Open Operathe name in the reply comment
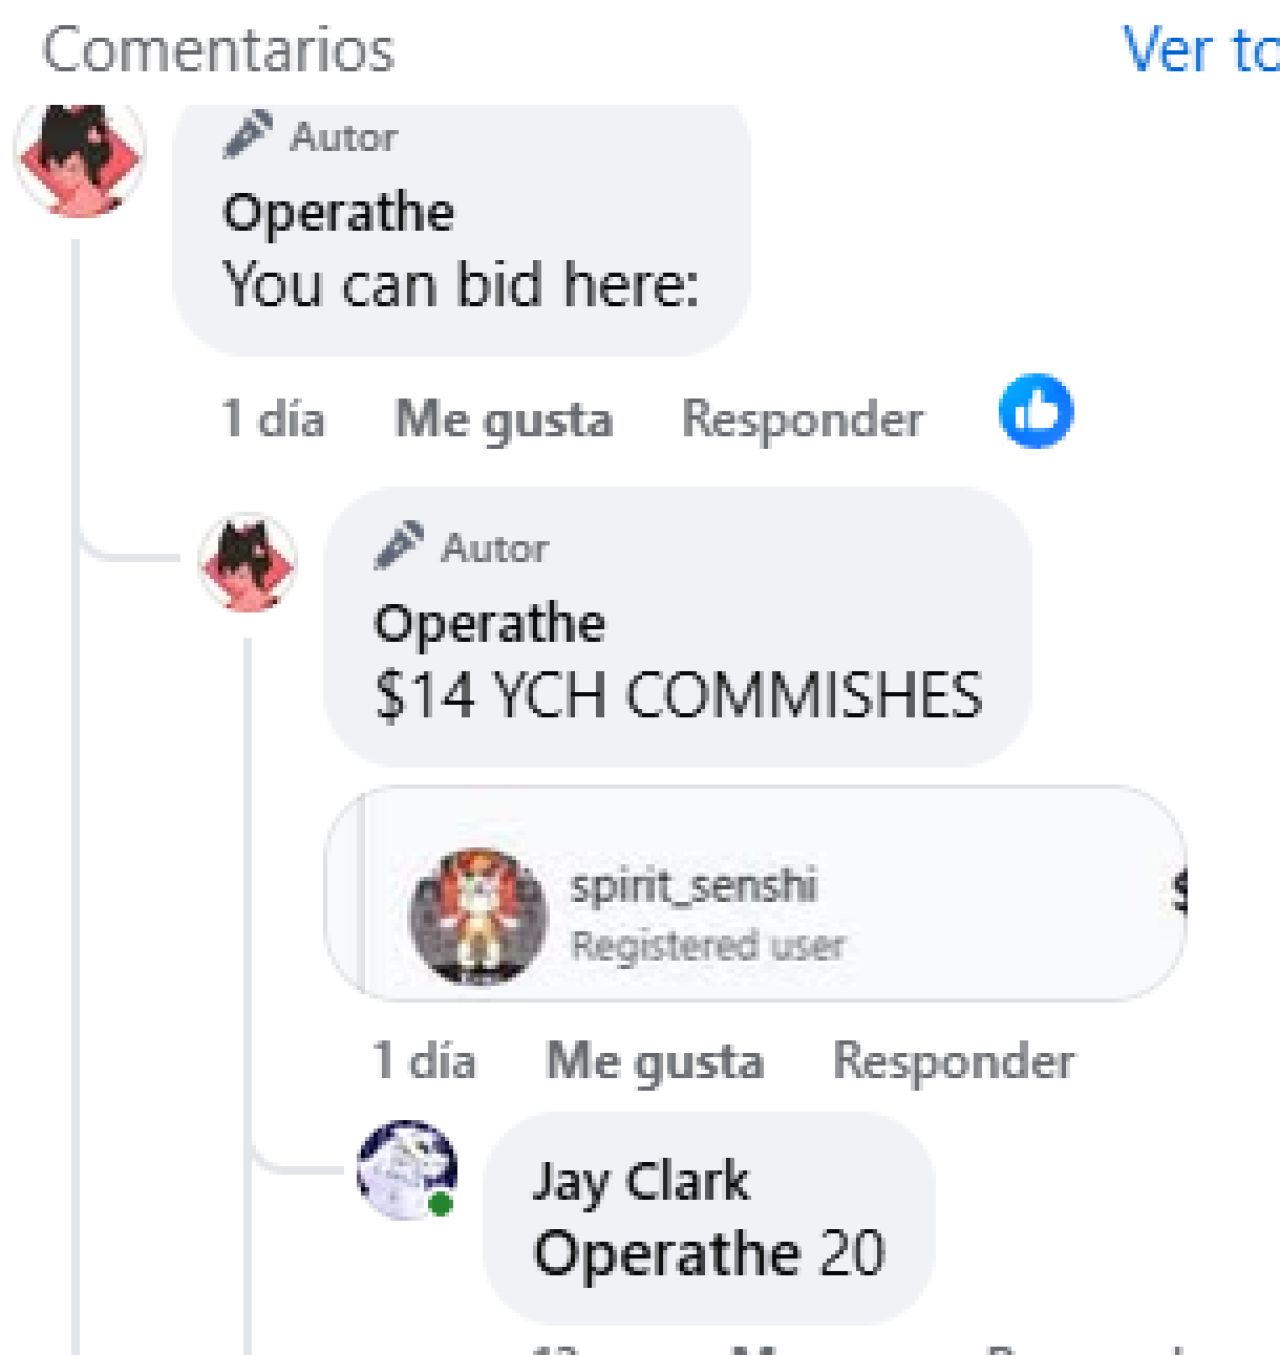Image resolution: width=1280 pixels, height=1355 pixels. point(490,624)
